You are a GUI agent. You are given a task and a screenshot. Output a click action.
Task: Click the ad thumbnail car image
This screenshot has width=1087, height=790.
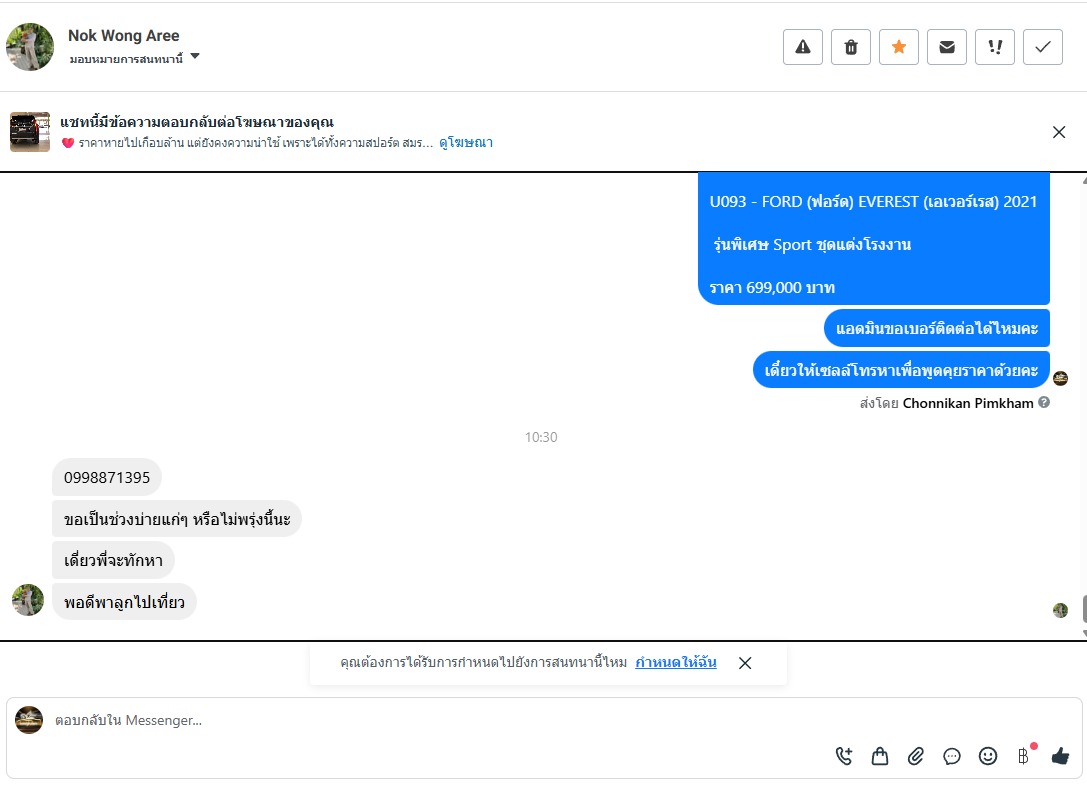[30, 132]
